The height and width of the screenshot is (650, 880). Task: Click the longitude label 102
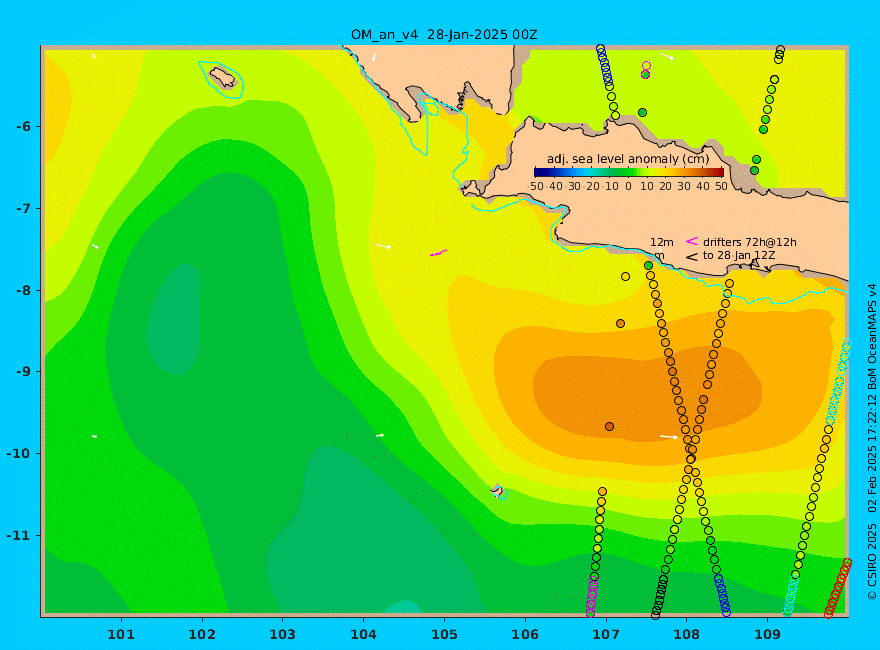[201, 635]
